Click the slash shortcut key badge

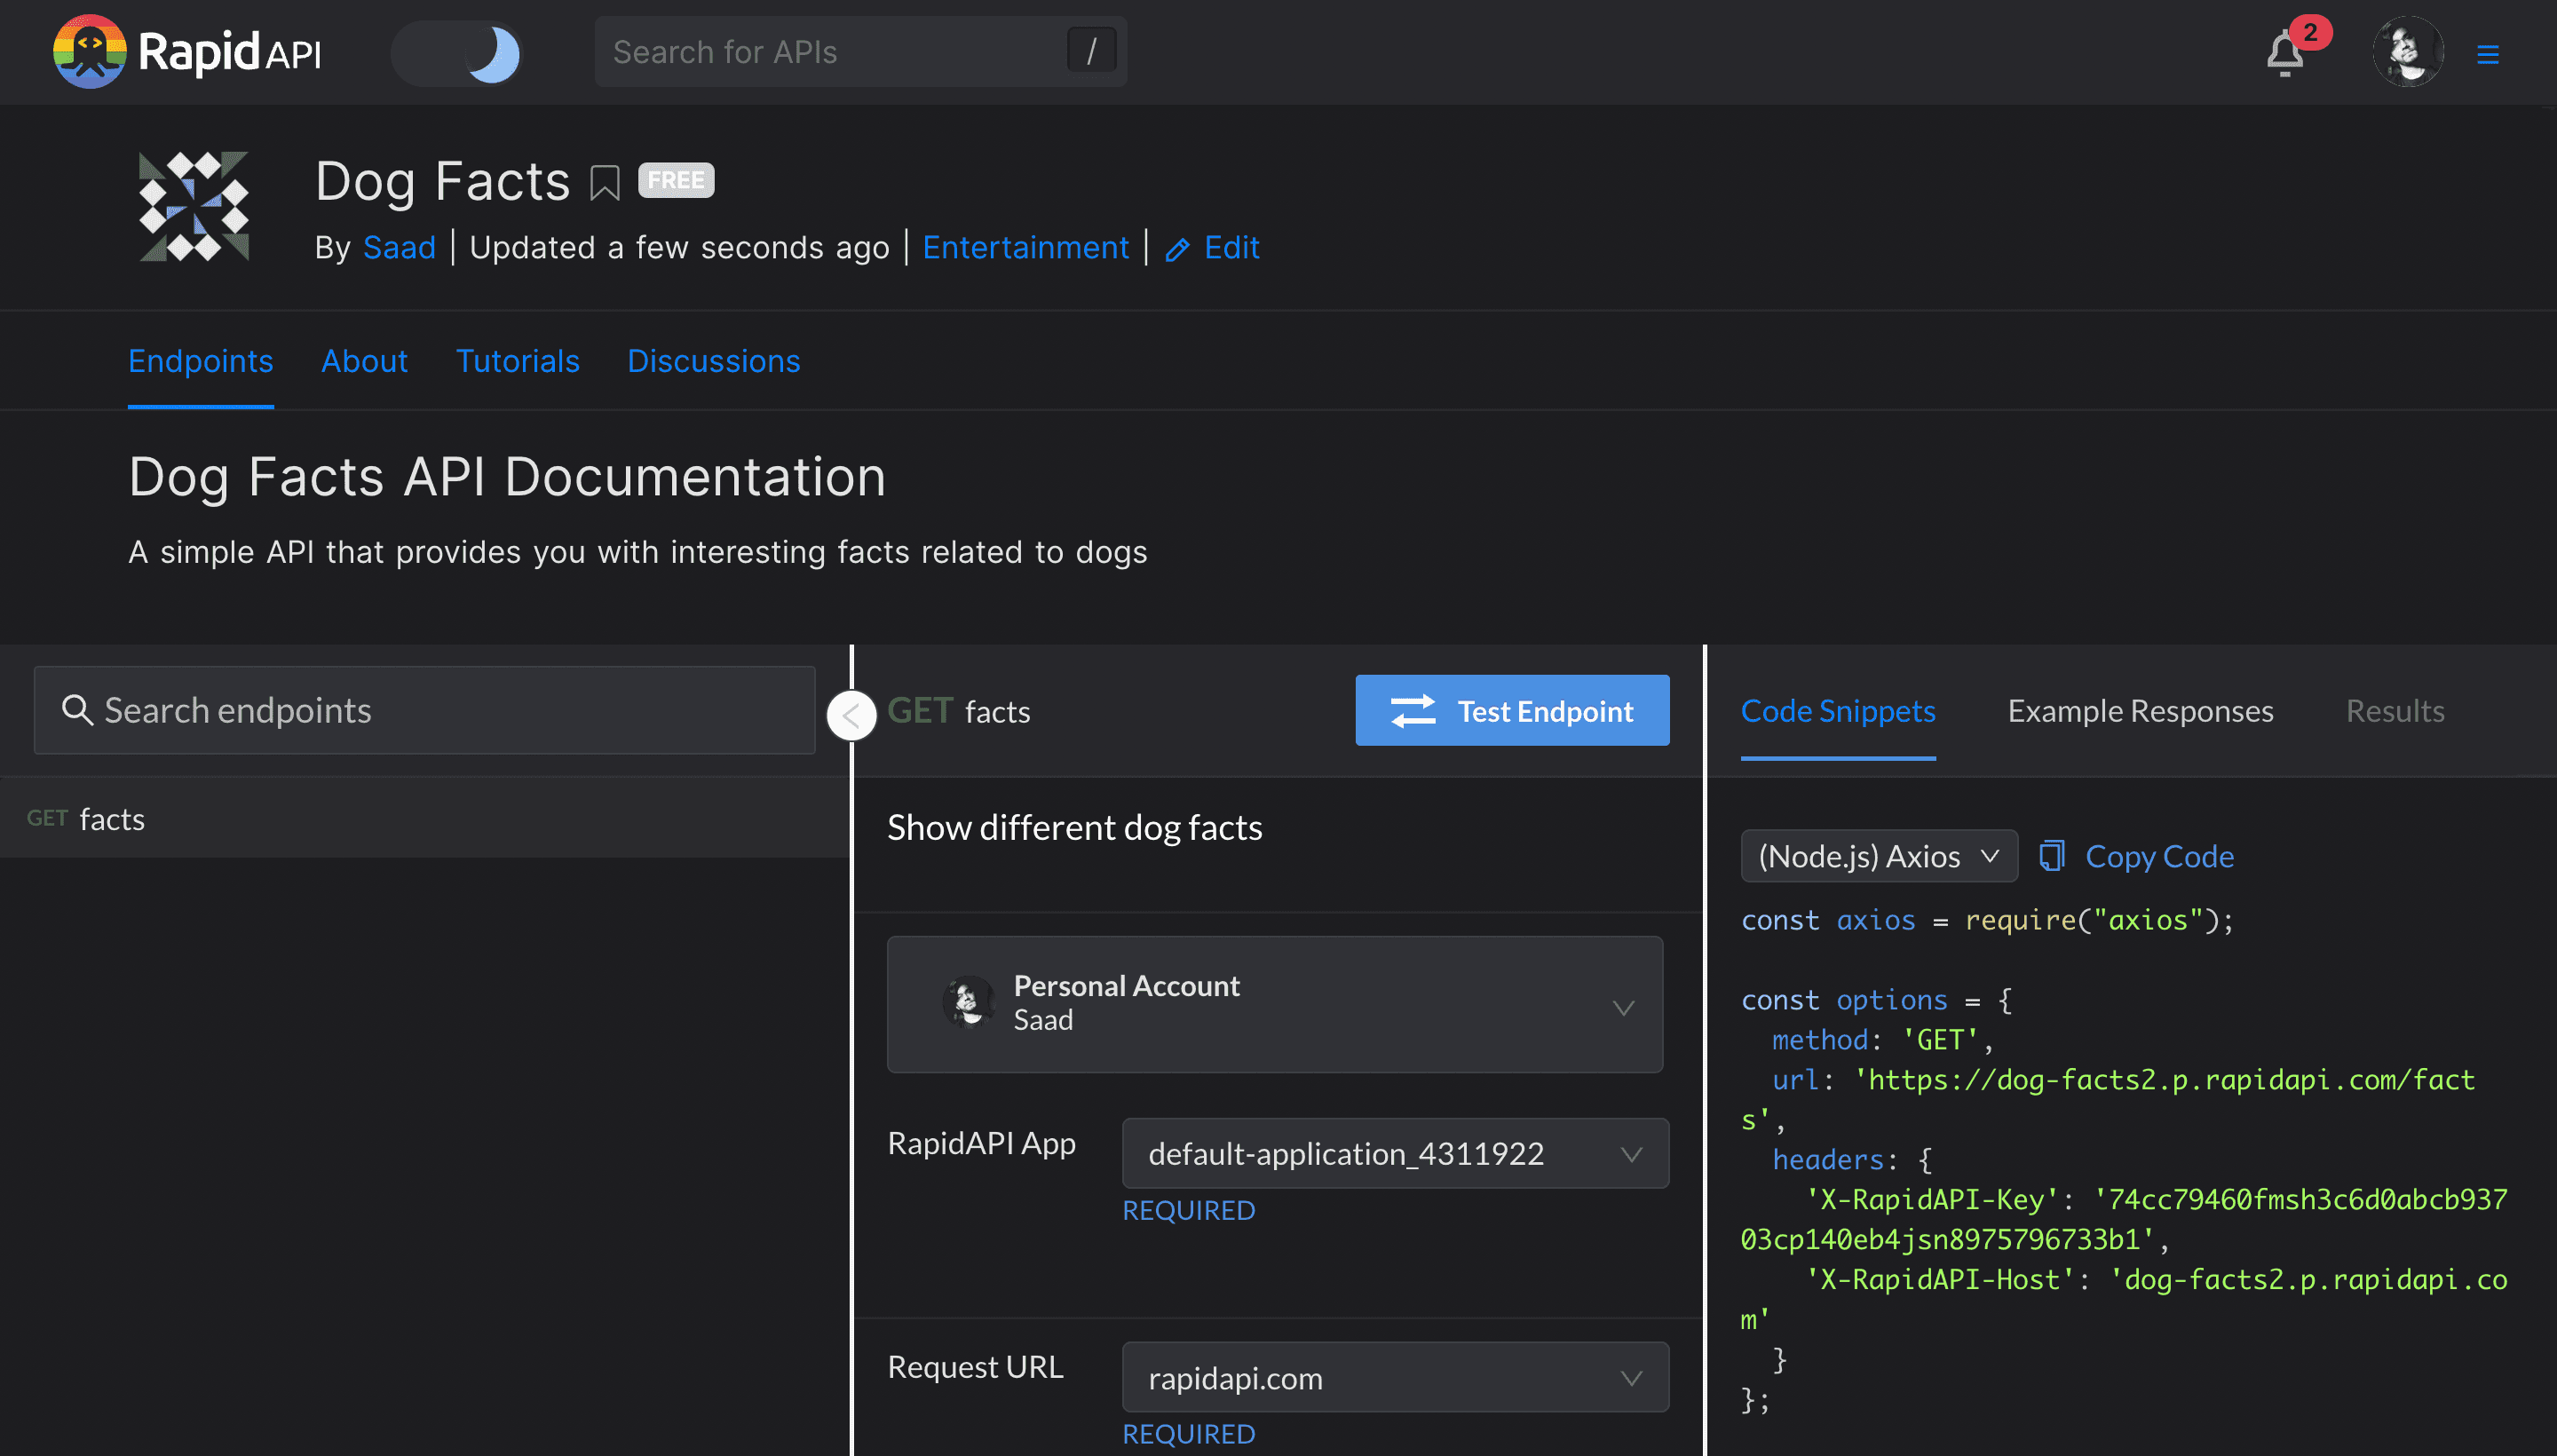pos(1092,51)
